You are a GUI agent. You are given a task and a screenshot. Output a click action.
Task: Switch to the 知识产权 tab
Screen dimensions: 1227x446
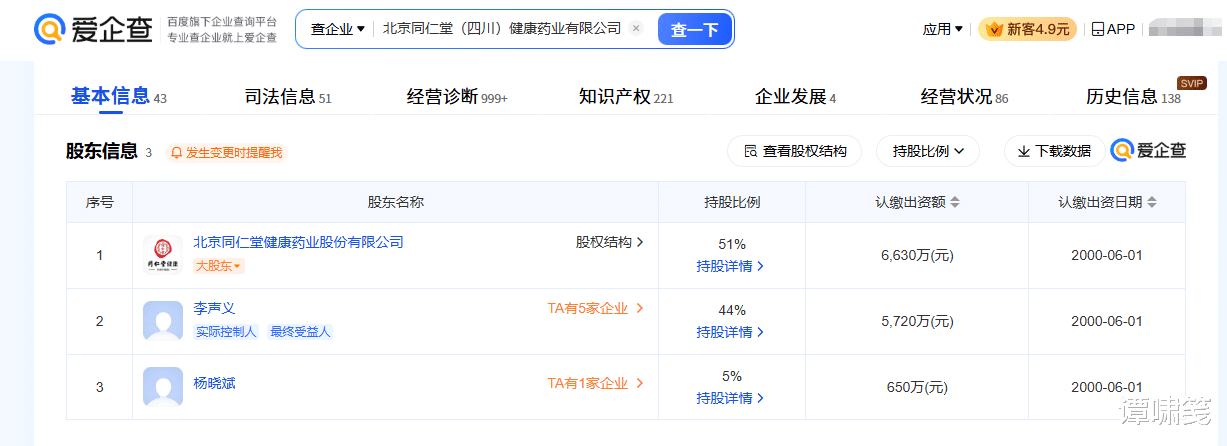tap(626, 97)
